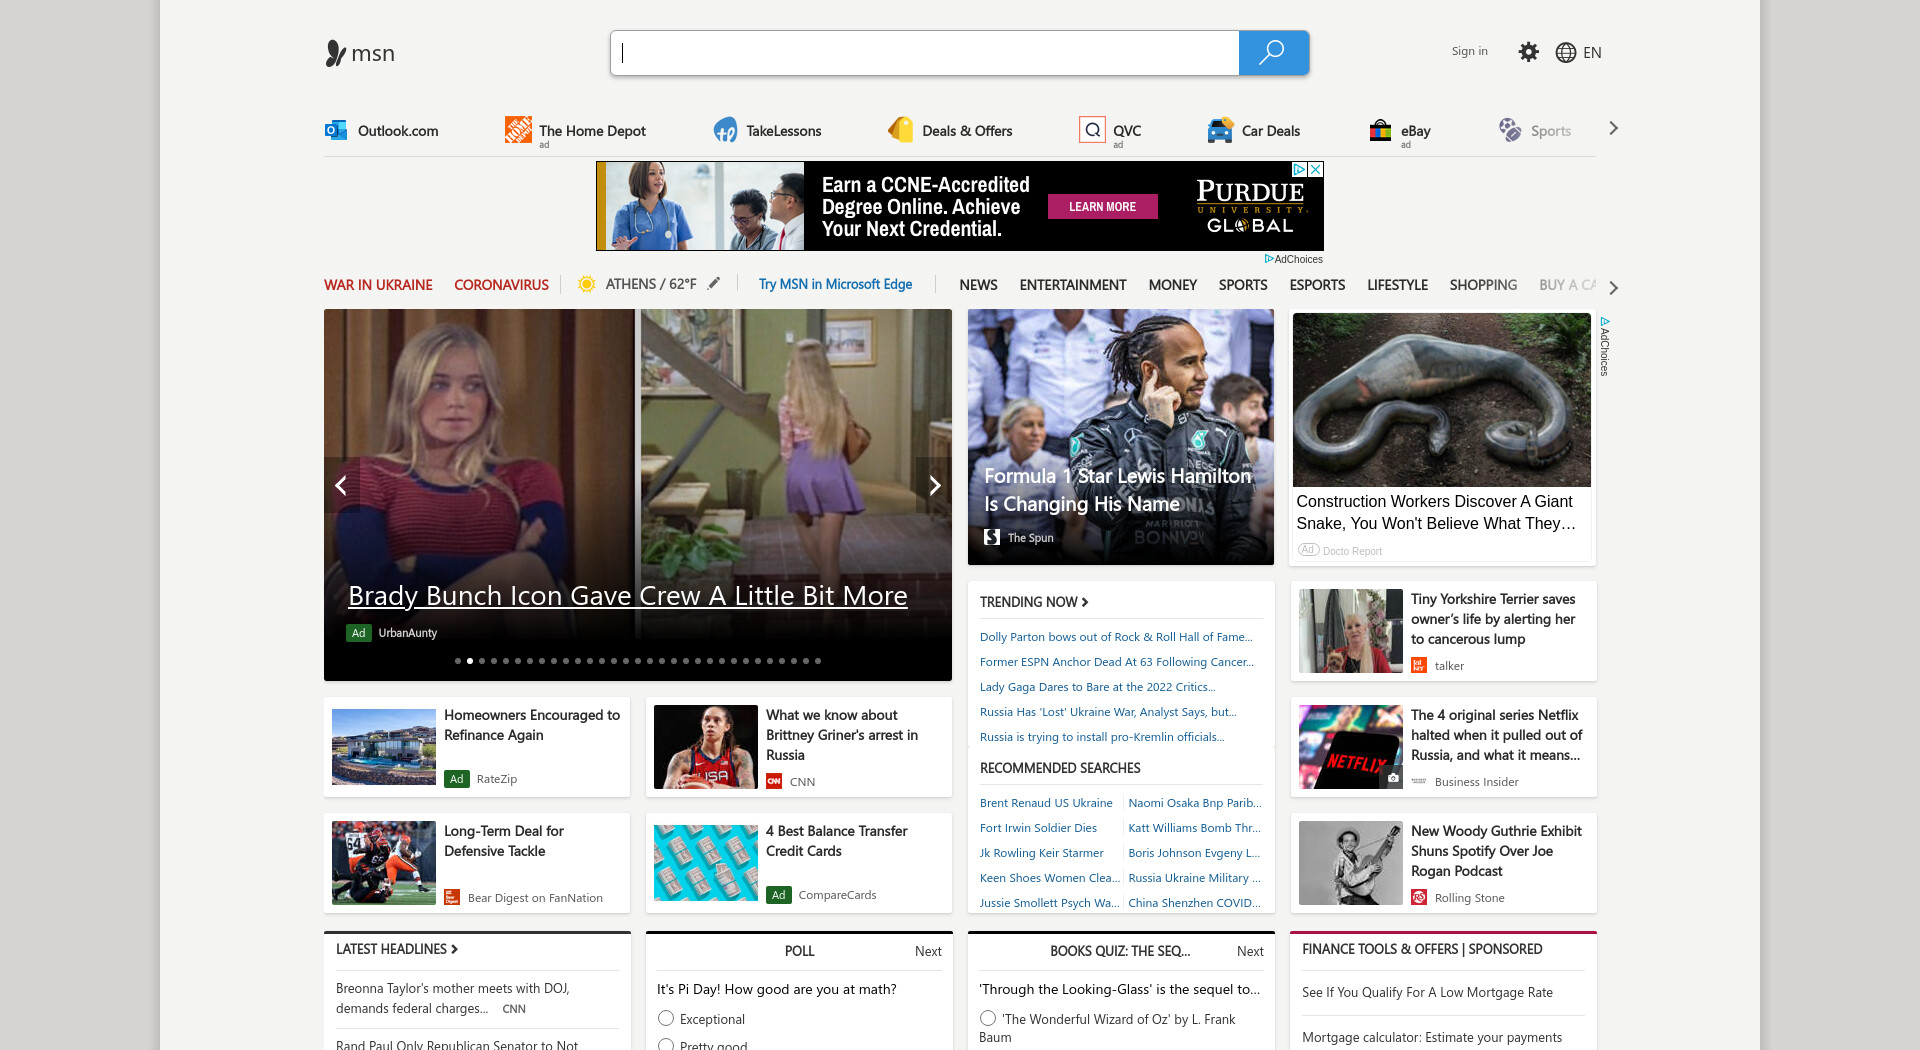This screenshot has height=1050, width=1920.
Task: Select the Pretty good poll option
Action: tap(666, 1045)
